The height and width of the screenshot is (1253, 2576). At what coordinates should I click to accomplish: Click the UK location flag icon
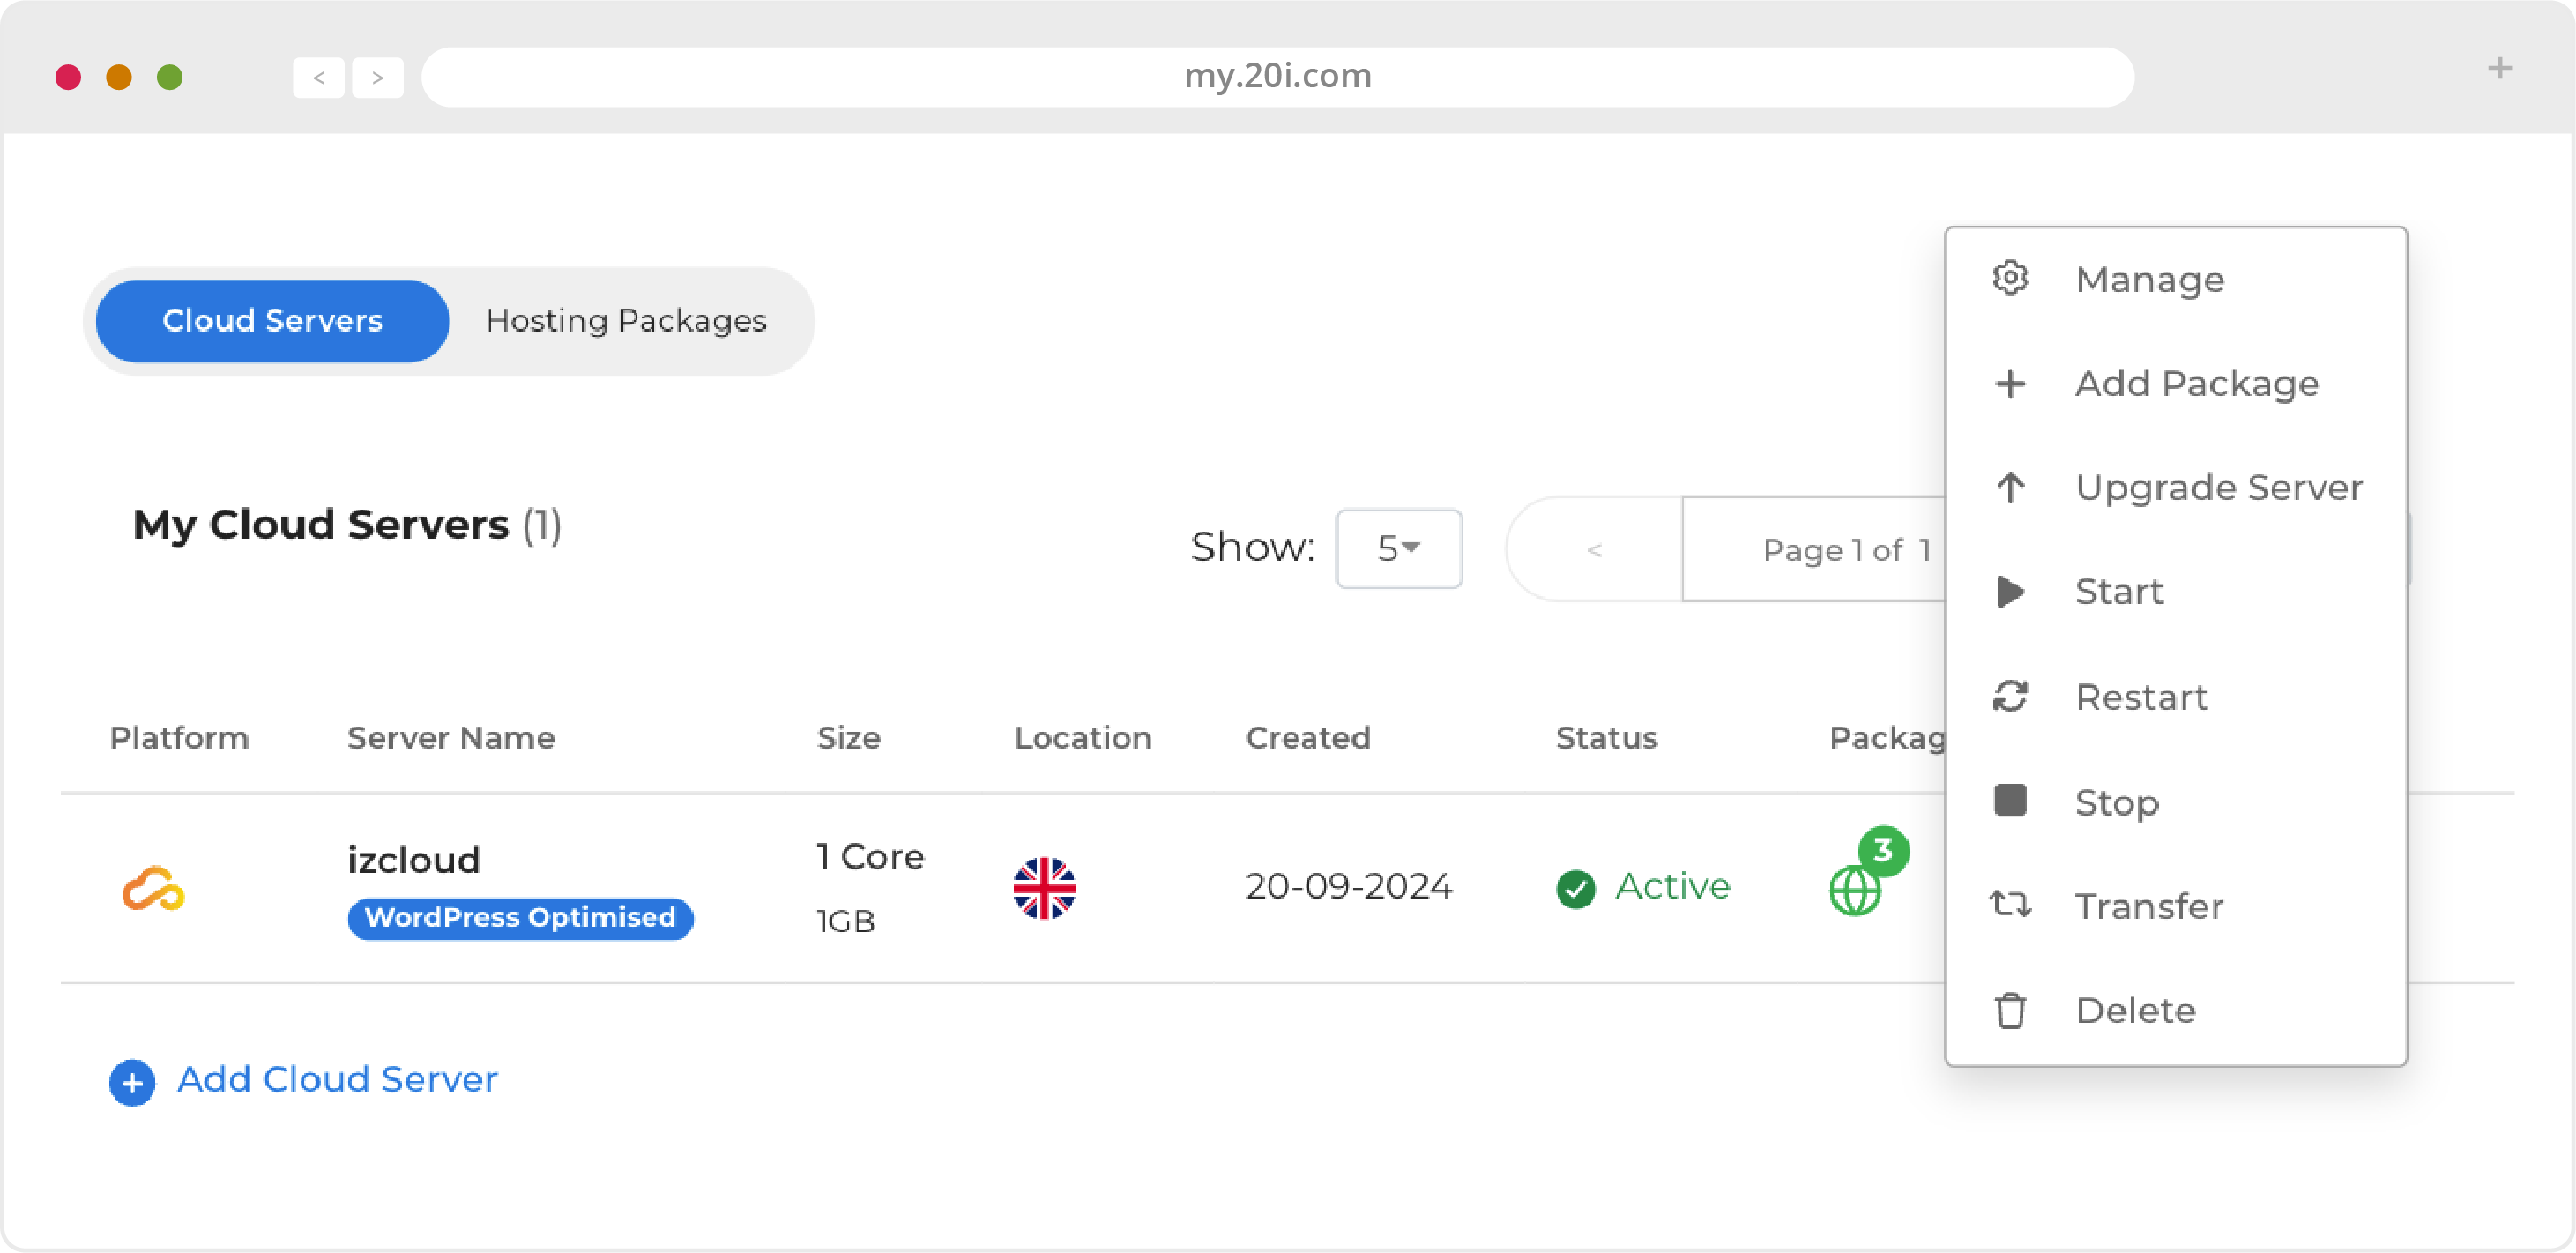[x=1045, y=887]
